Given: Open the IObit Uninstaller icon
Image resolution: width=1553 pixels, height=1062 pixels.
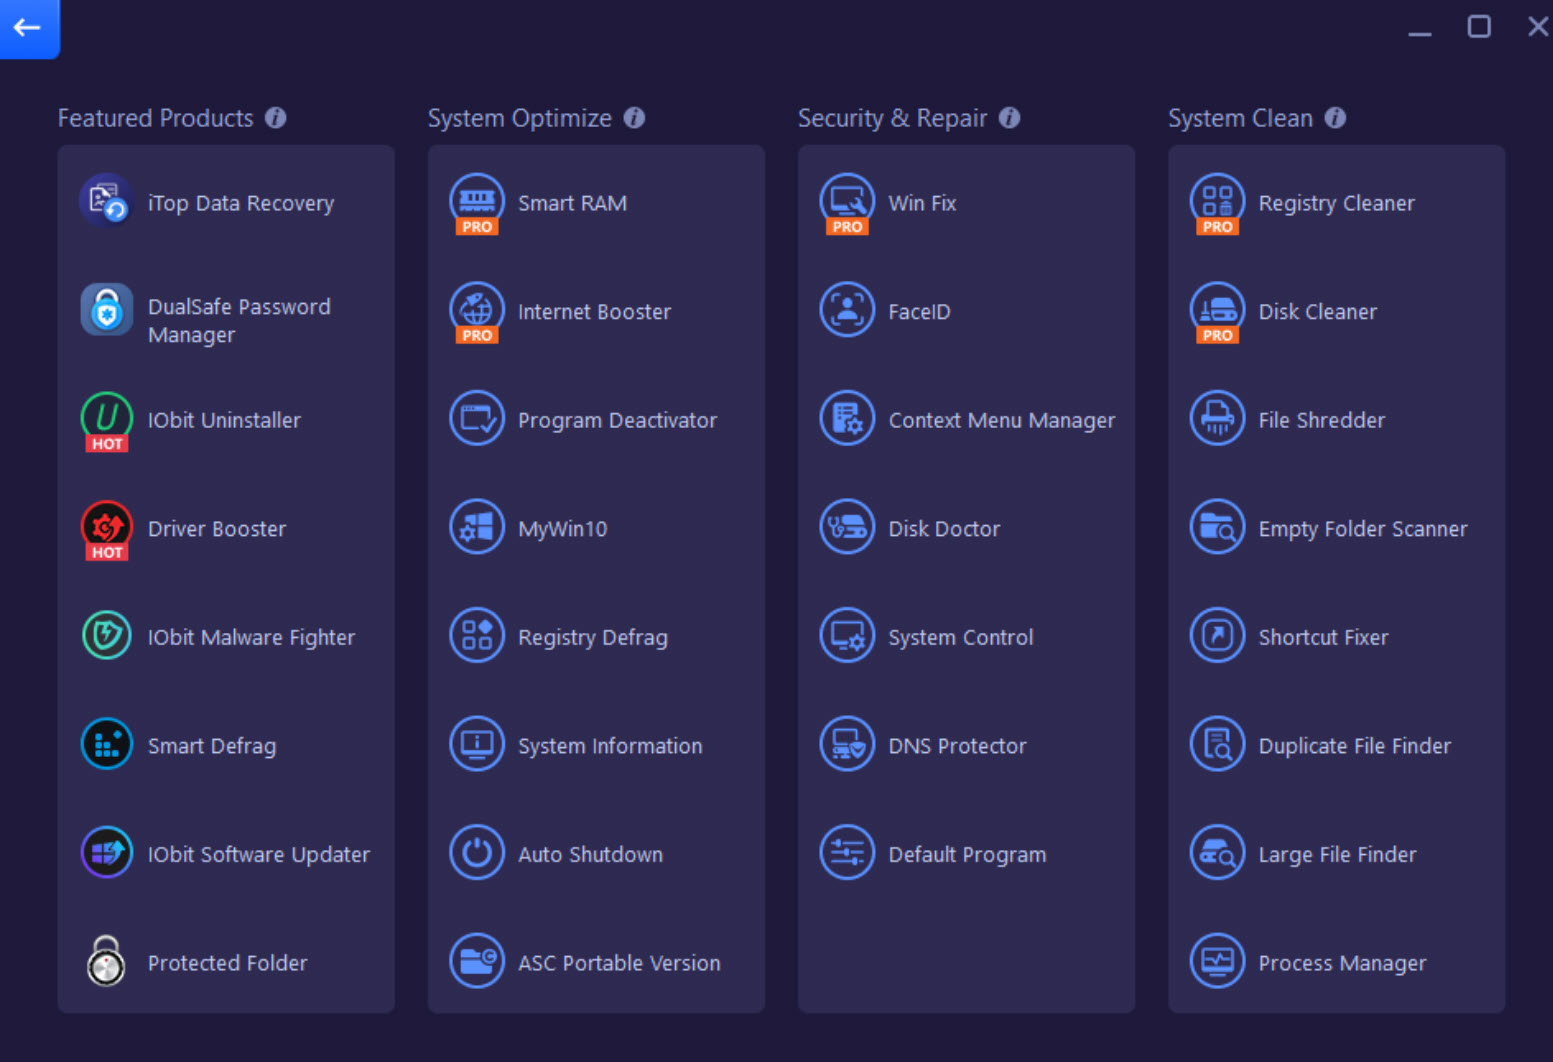Looking at the screenshot, I should point(107,418).
